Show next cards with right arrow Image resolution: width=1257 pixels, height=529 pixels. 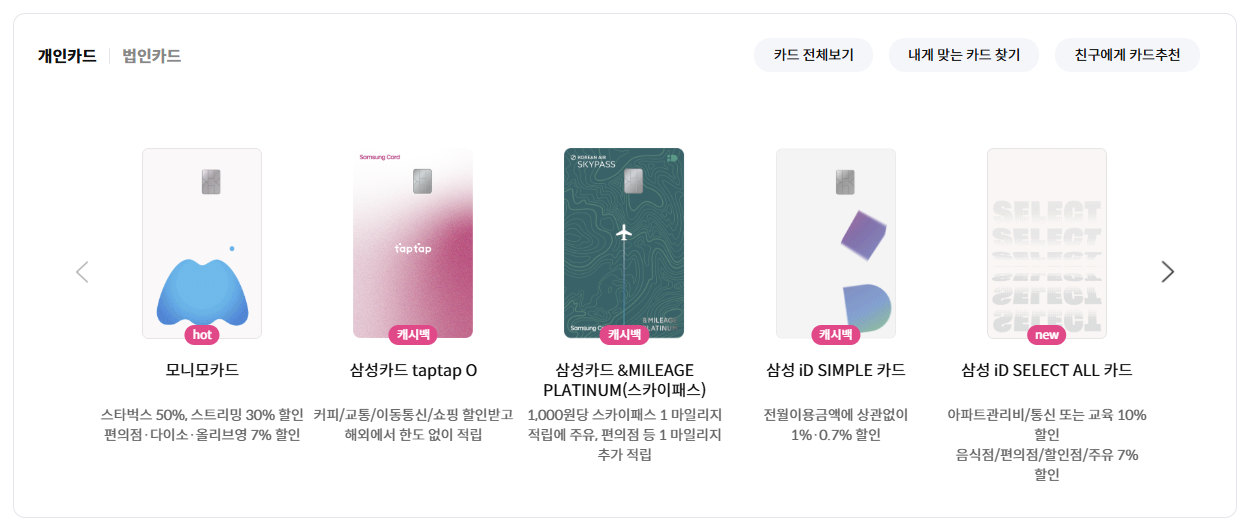click(x=1167, y=272)
